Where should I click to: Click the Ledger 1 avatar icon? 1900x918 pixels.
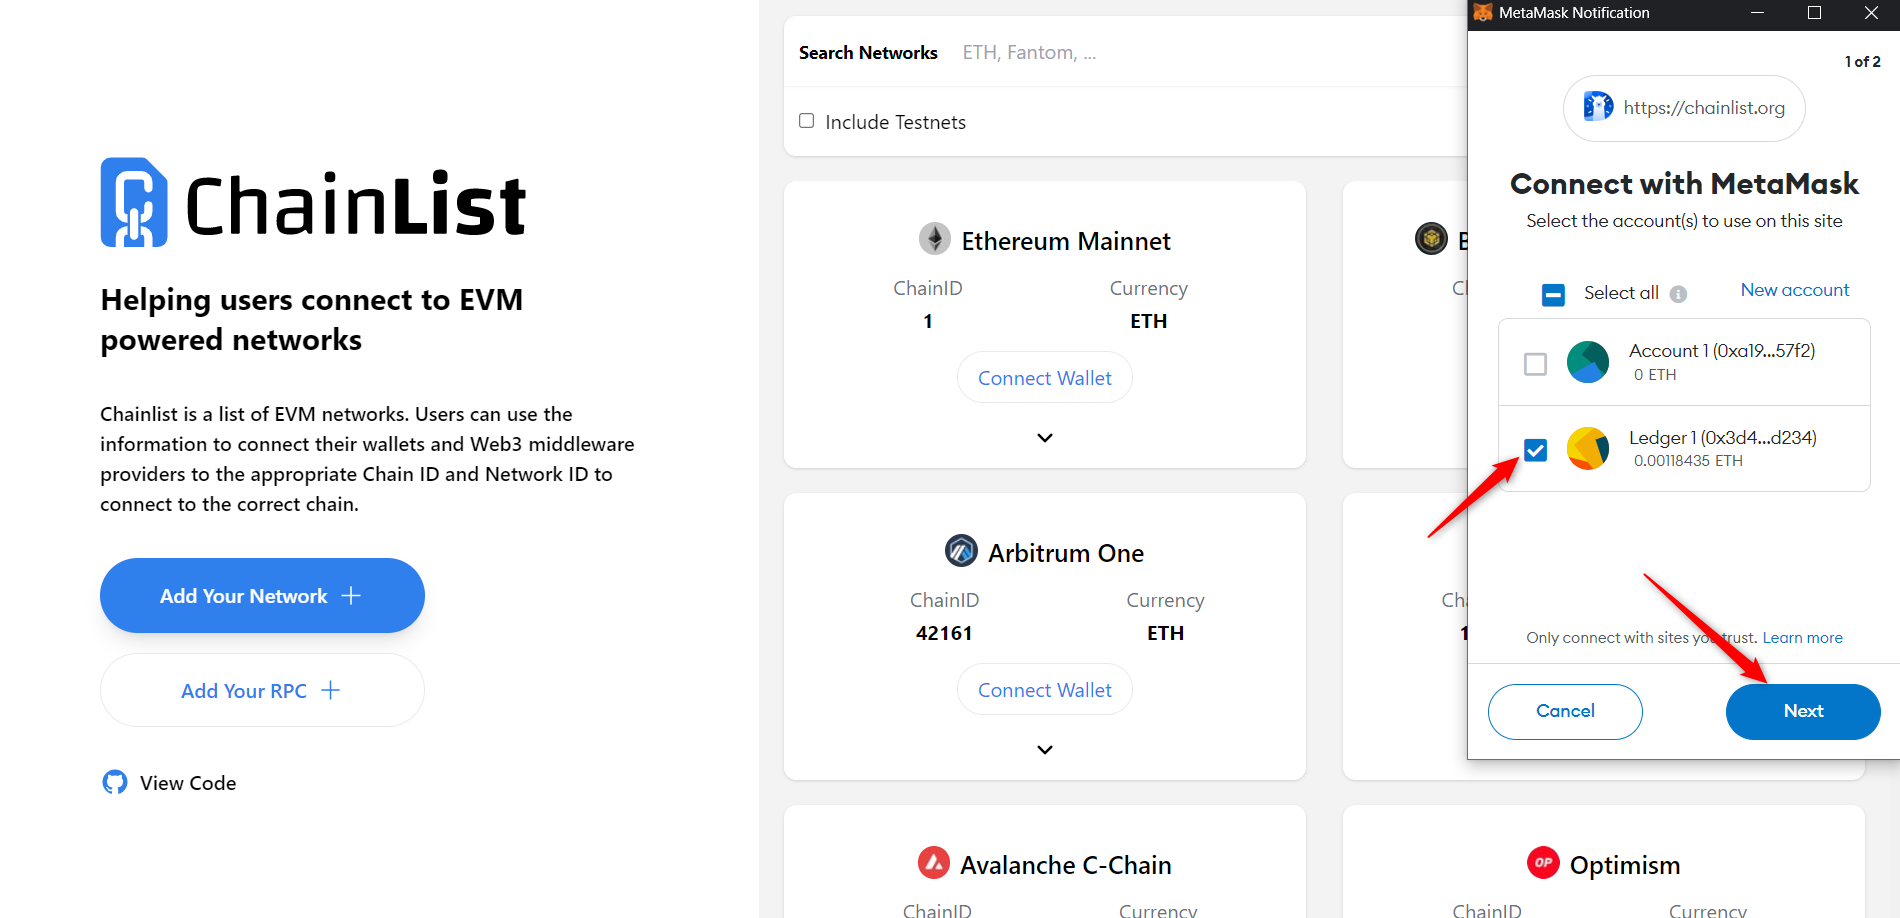coord(1588,449)
